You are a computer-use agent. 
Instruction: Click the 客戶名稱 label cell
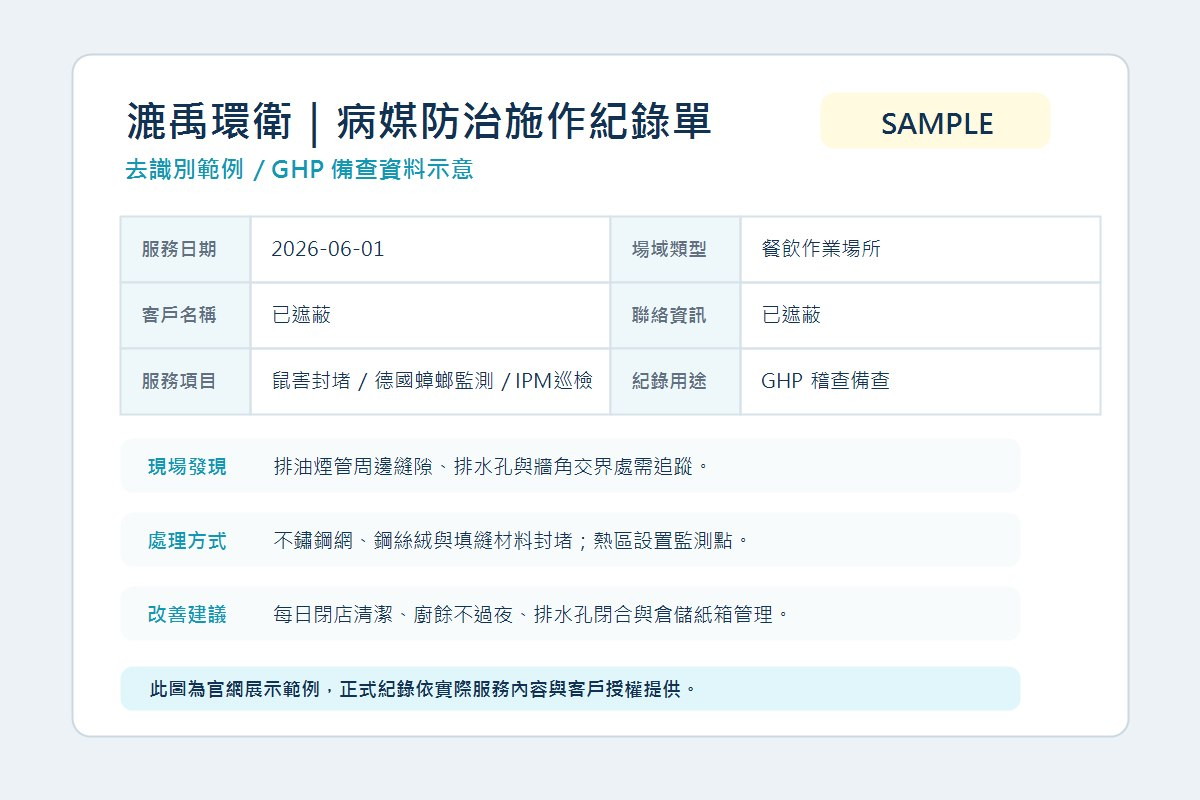click(x=186, y=315)
